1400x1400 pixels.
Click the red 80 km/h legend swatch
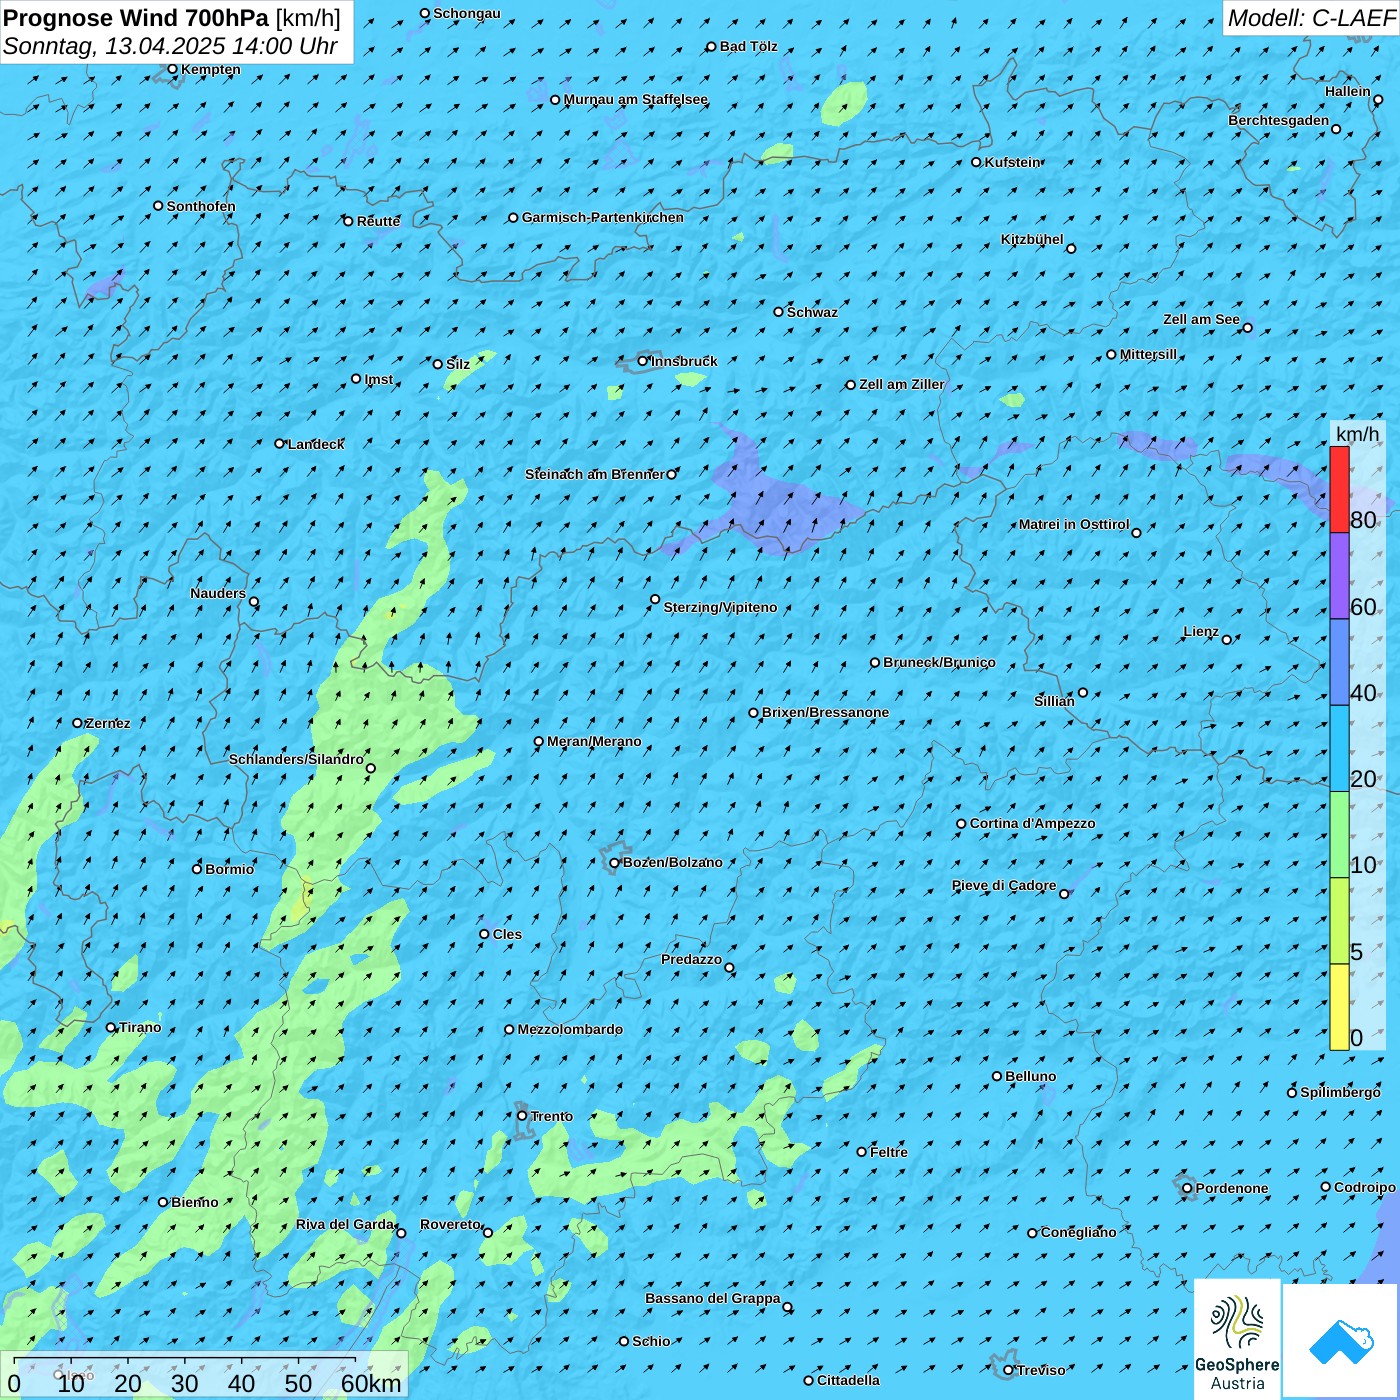pyautogui.click(x=1339, y=489)
